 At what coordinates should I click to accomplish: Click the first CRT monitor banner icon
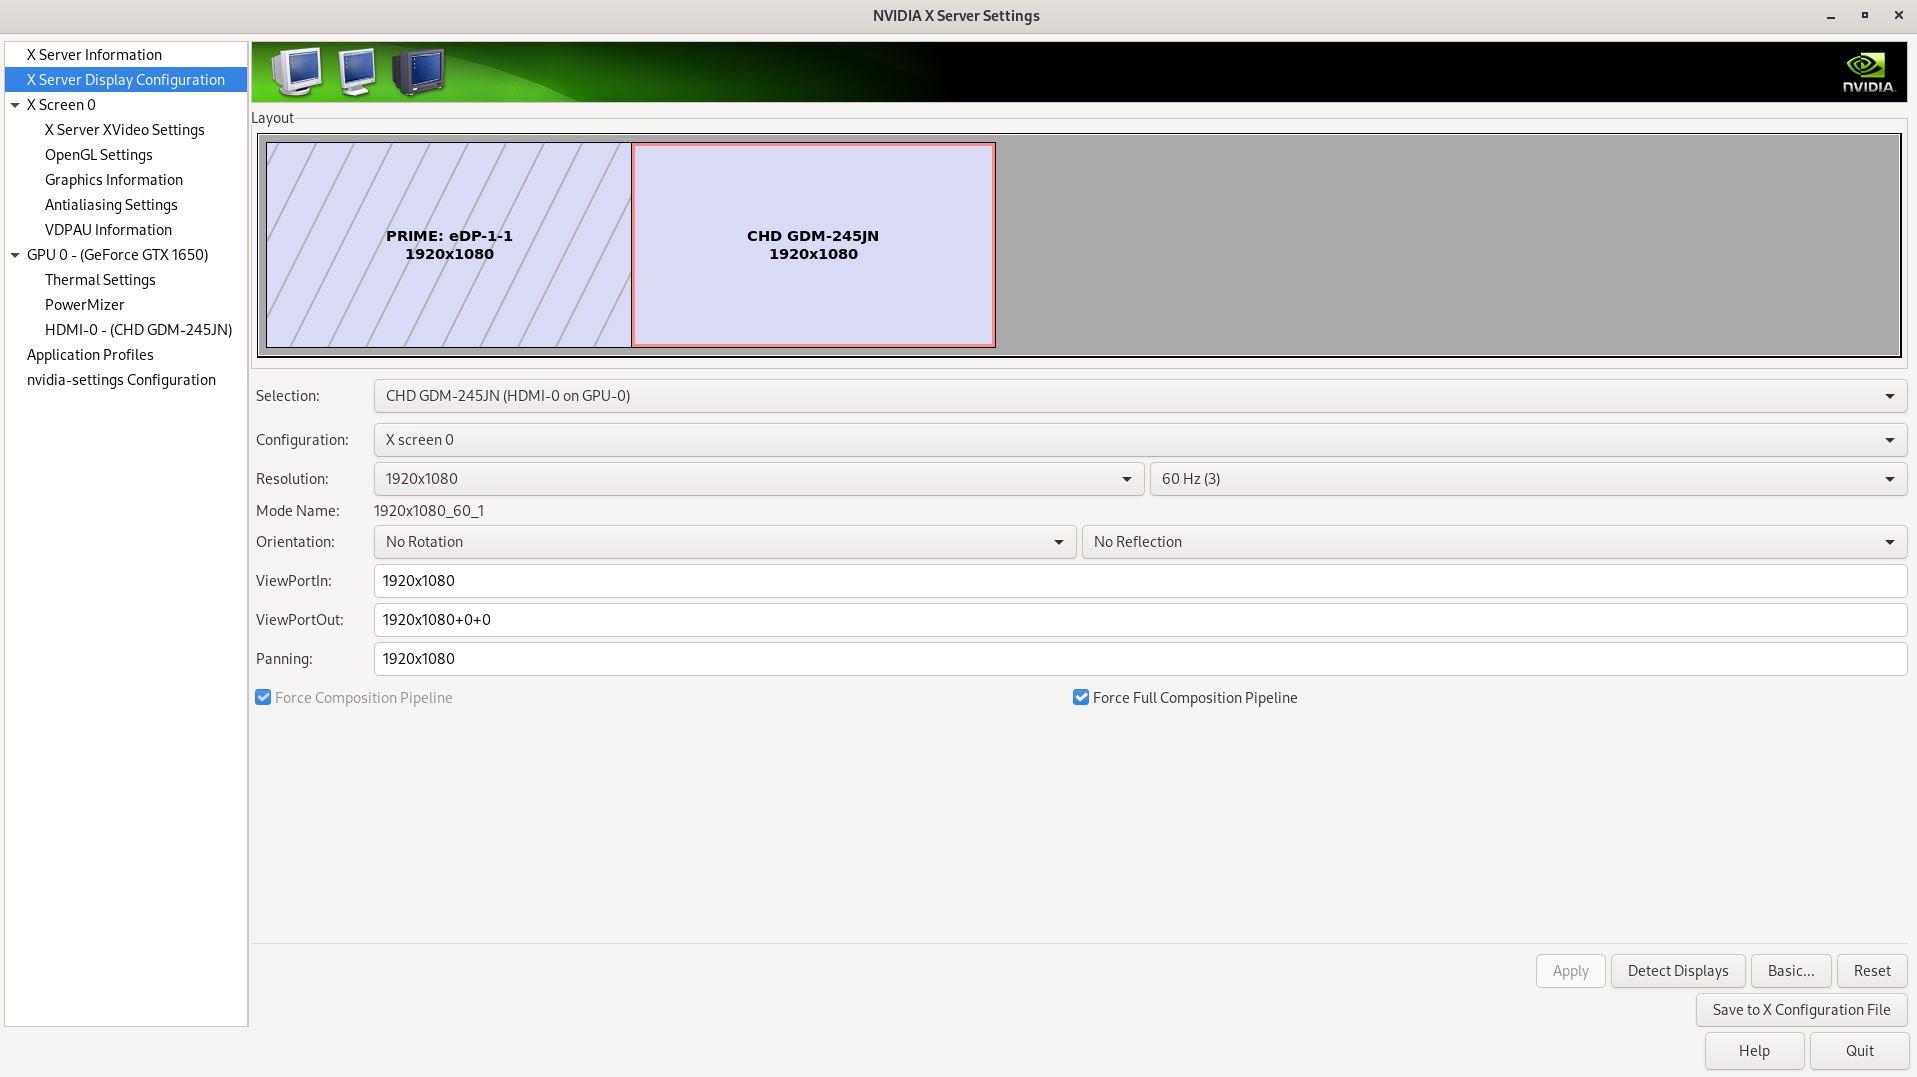297,72
